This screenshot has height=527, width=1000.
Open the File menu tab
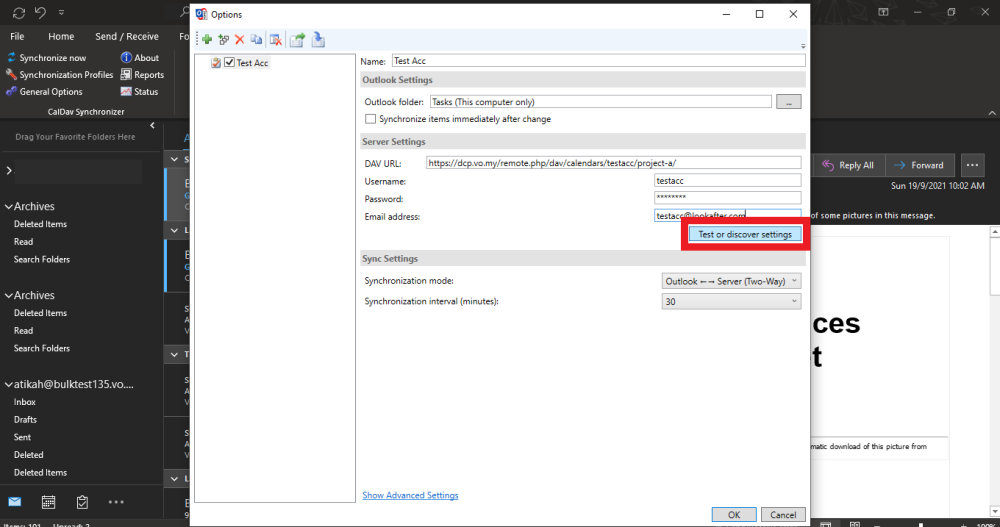tap(17, 36)
